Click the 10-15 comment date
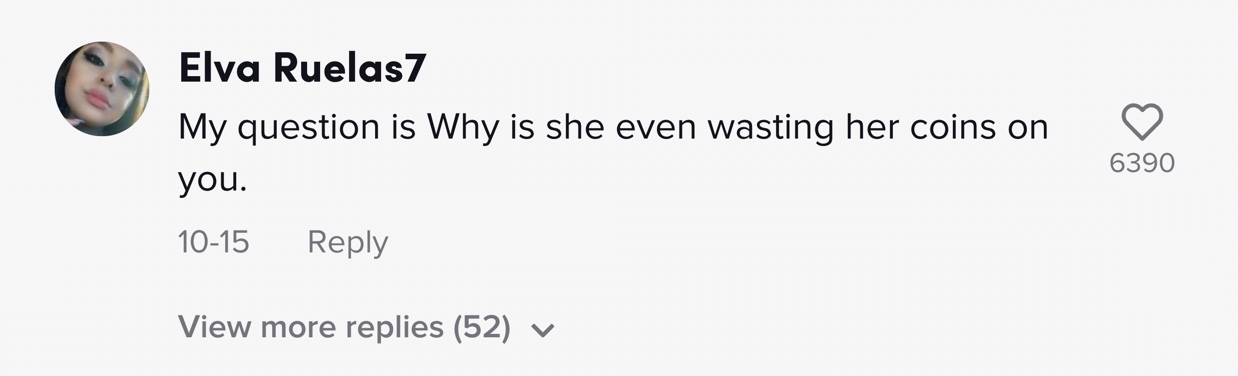This screenshot has height=376, width=1238. tap(213, 242)
